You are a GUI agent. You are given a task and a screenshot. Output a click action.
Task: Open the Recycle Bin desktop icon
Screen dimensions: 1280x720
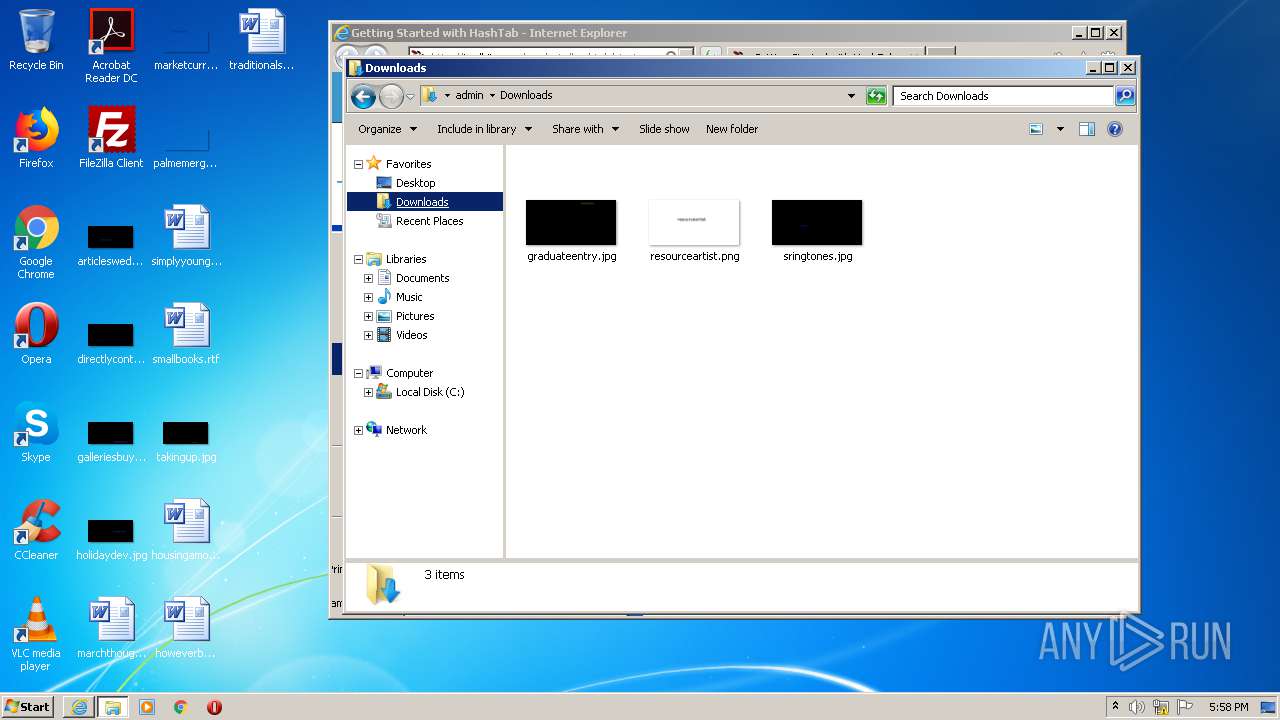[36, 40]
